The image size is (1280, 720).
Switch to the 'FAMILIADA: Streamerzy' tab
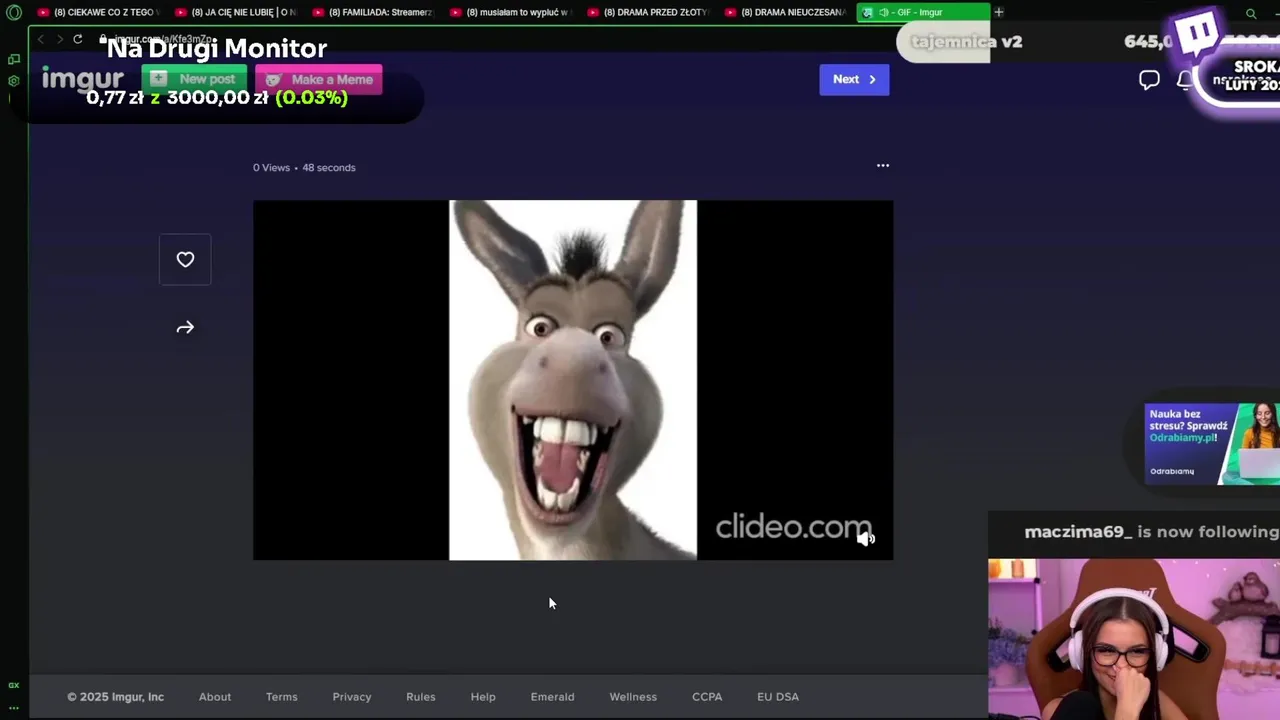(371, 12)
